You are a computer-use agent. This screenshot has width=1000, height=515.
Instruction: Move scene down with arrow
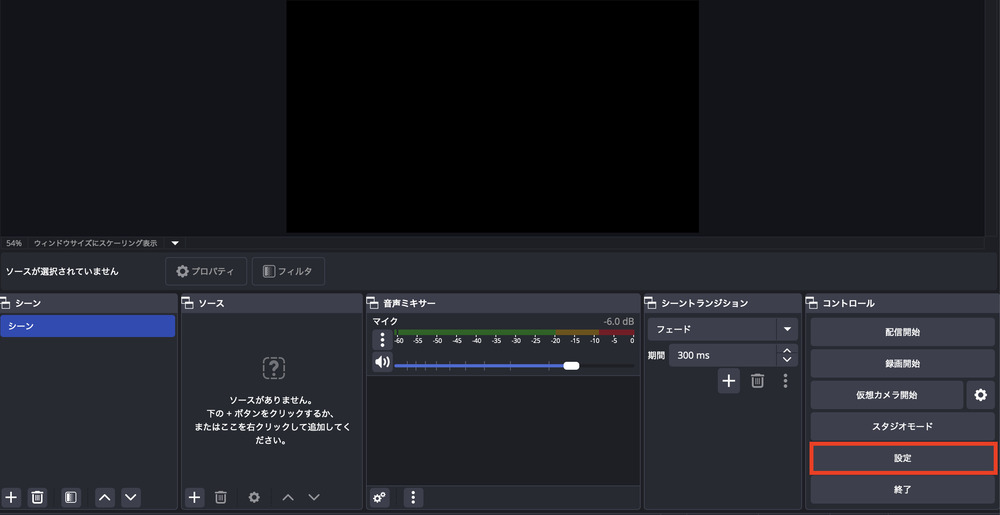131,497
